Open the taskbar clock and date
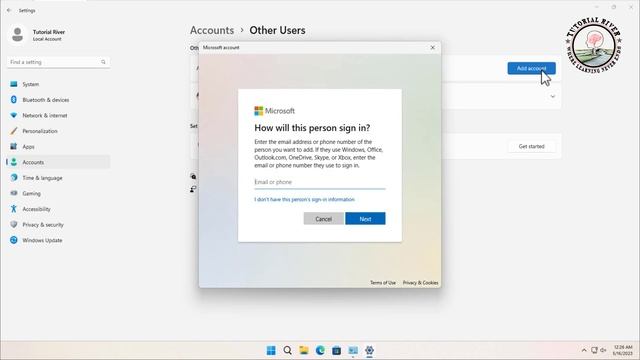This screenshot has height=360, width=640. [x=622, y=350]
